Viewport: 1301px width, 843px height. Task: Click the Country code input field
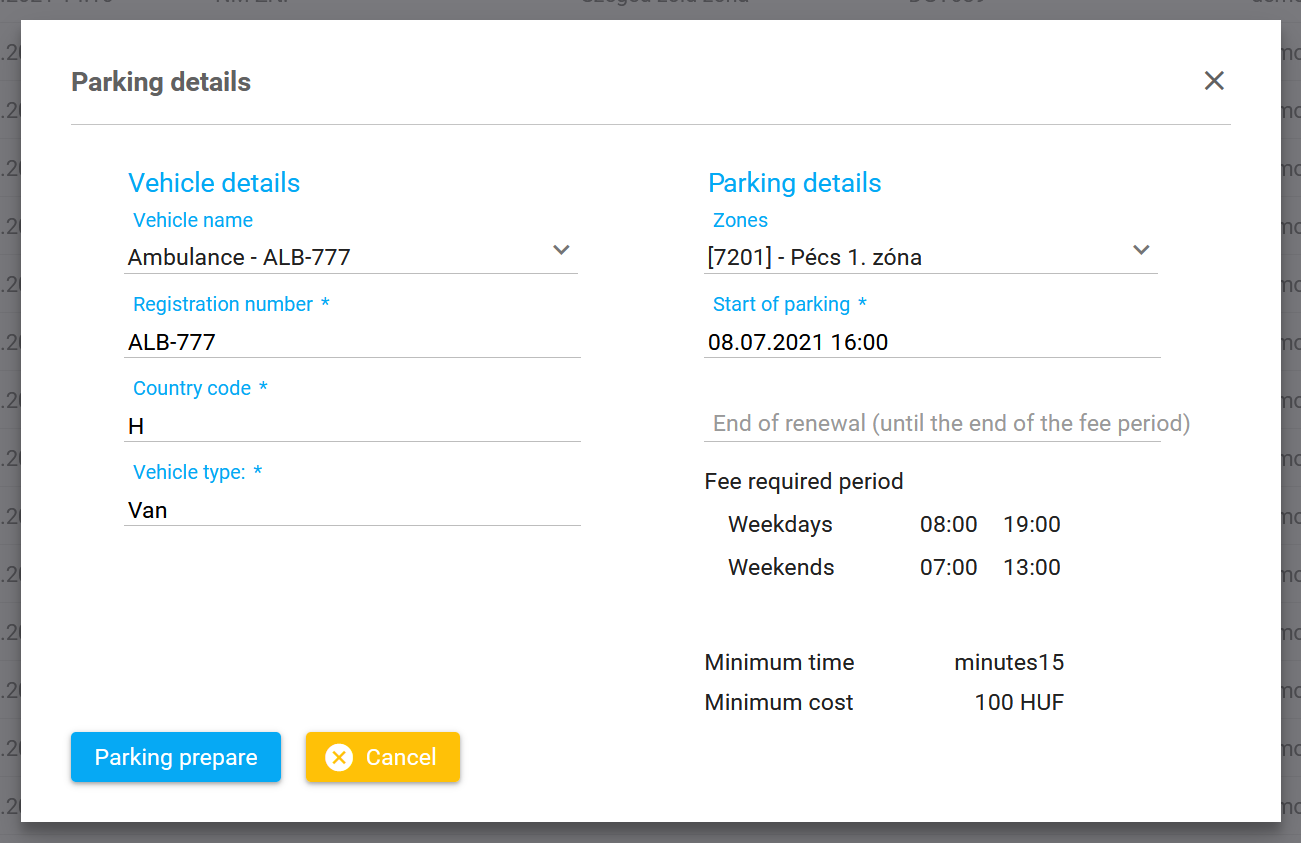tap(352, 426)
